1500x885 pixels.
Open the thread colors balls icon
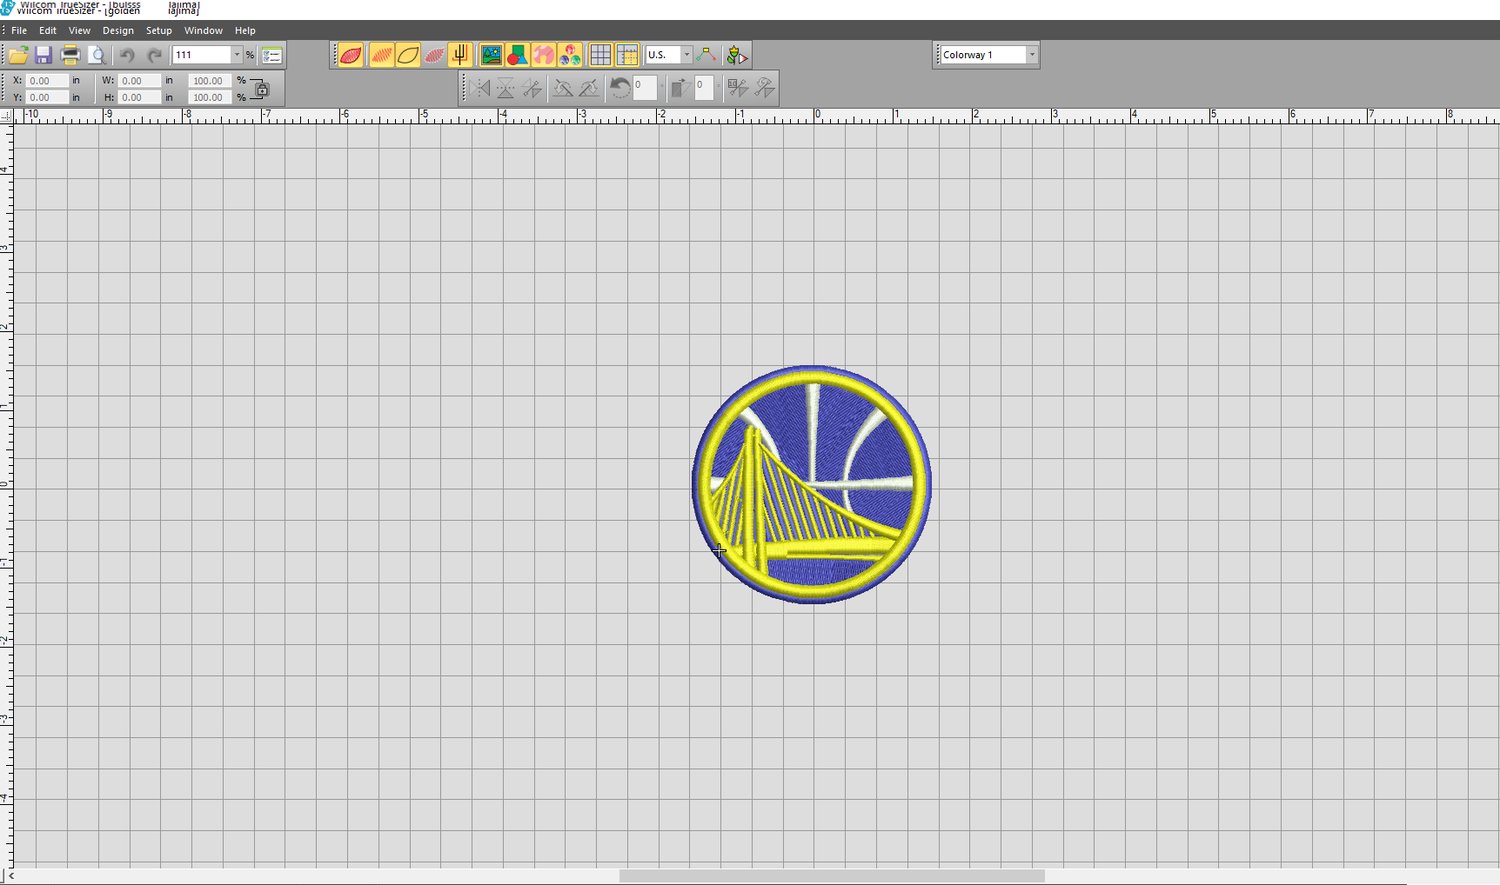coord(570,55)
